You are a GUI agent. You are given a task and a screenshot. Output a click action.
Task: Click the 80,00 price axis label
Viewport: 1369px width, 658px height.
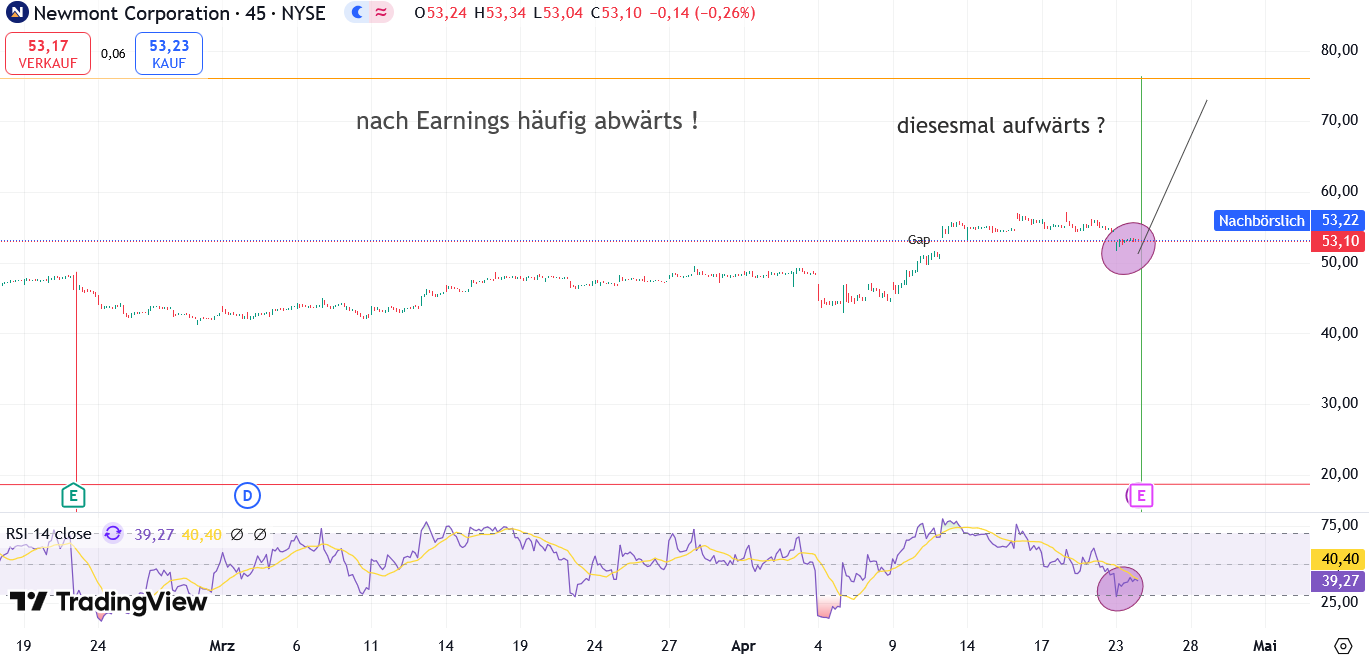[1338, 49]
